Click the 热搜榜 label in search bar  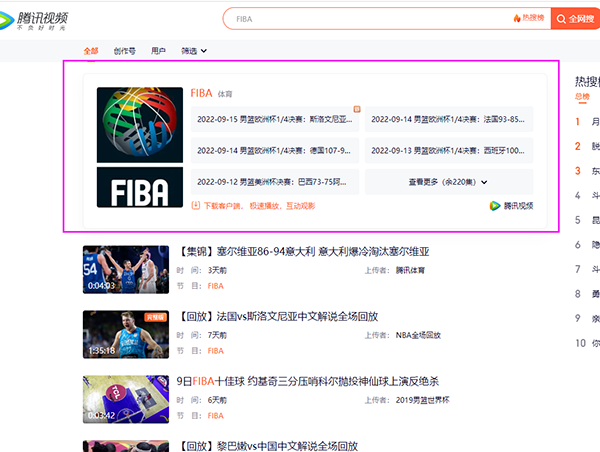coord(533,18)
